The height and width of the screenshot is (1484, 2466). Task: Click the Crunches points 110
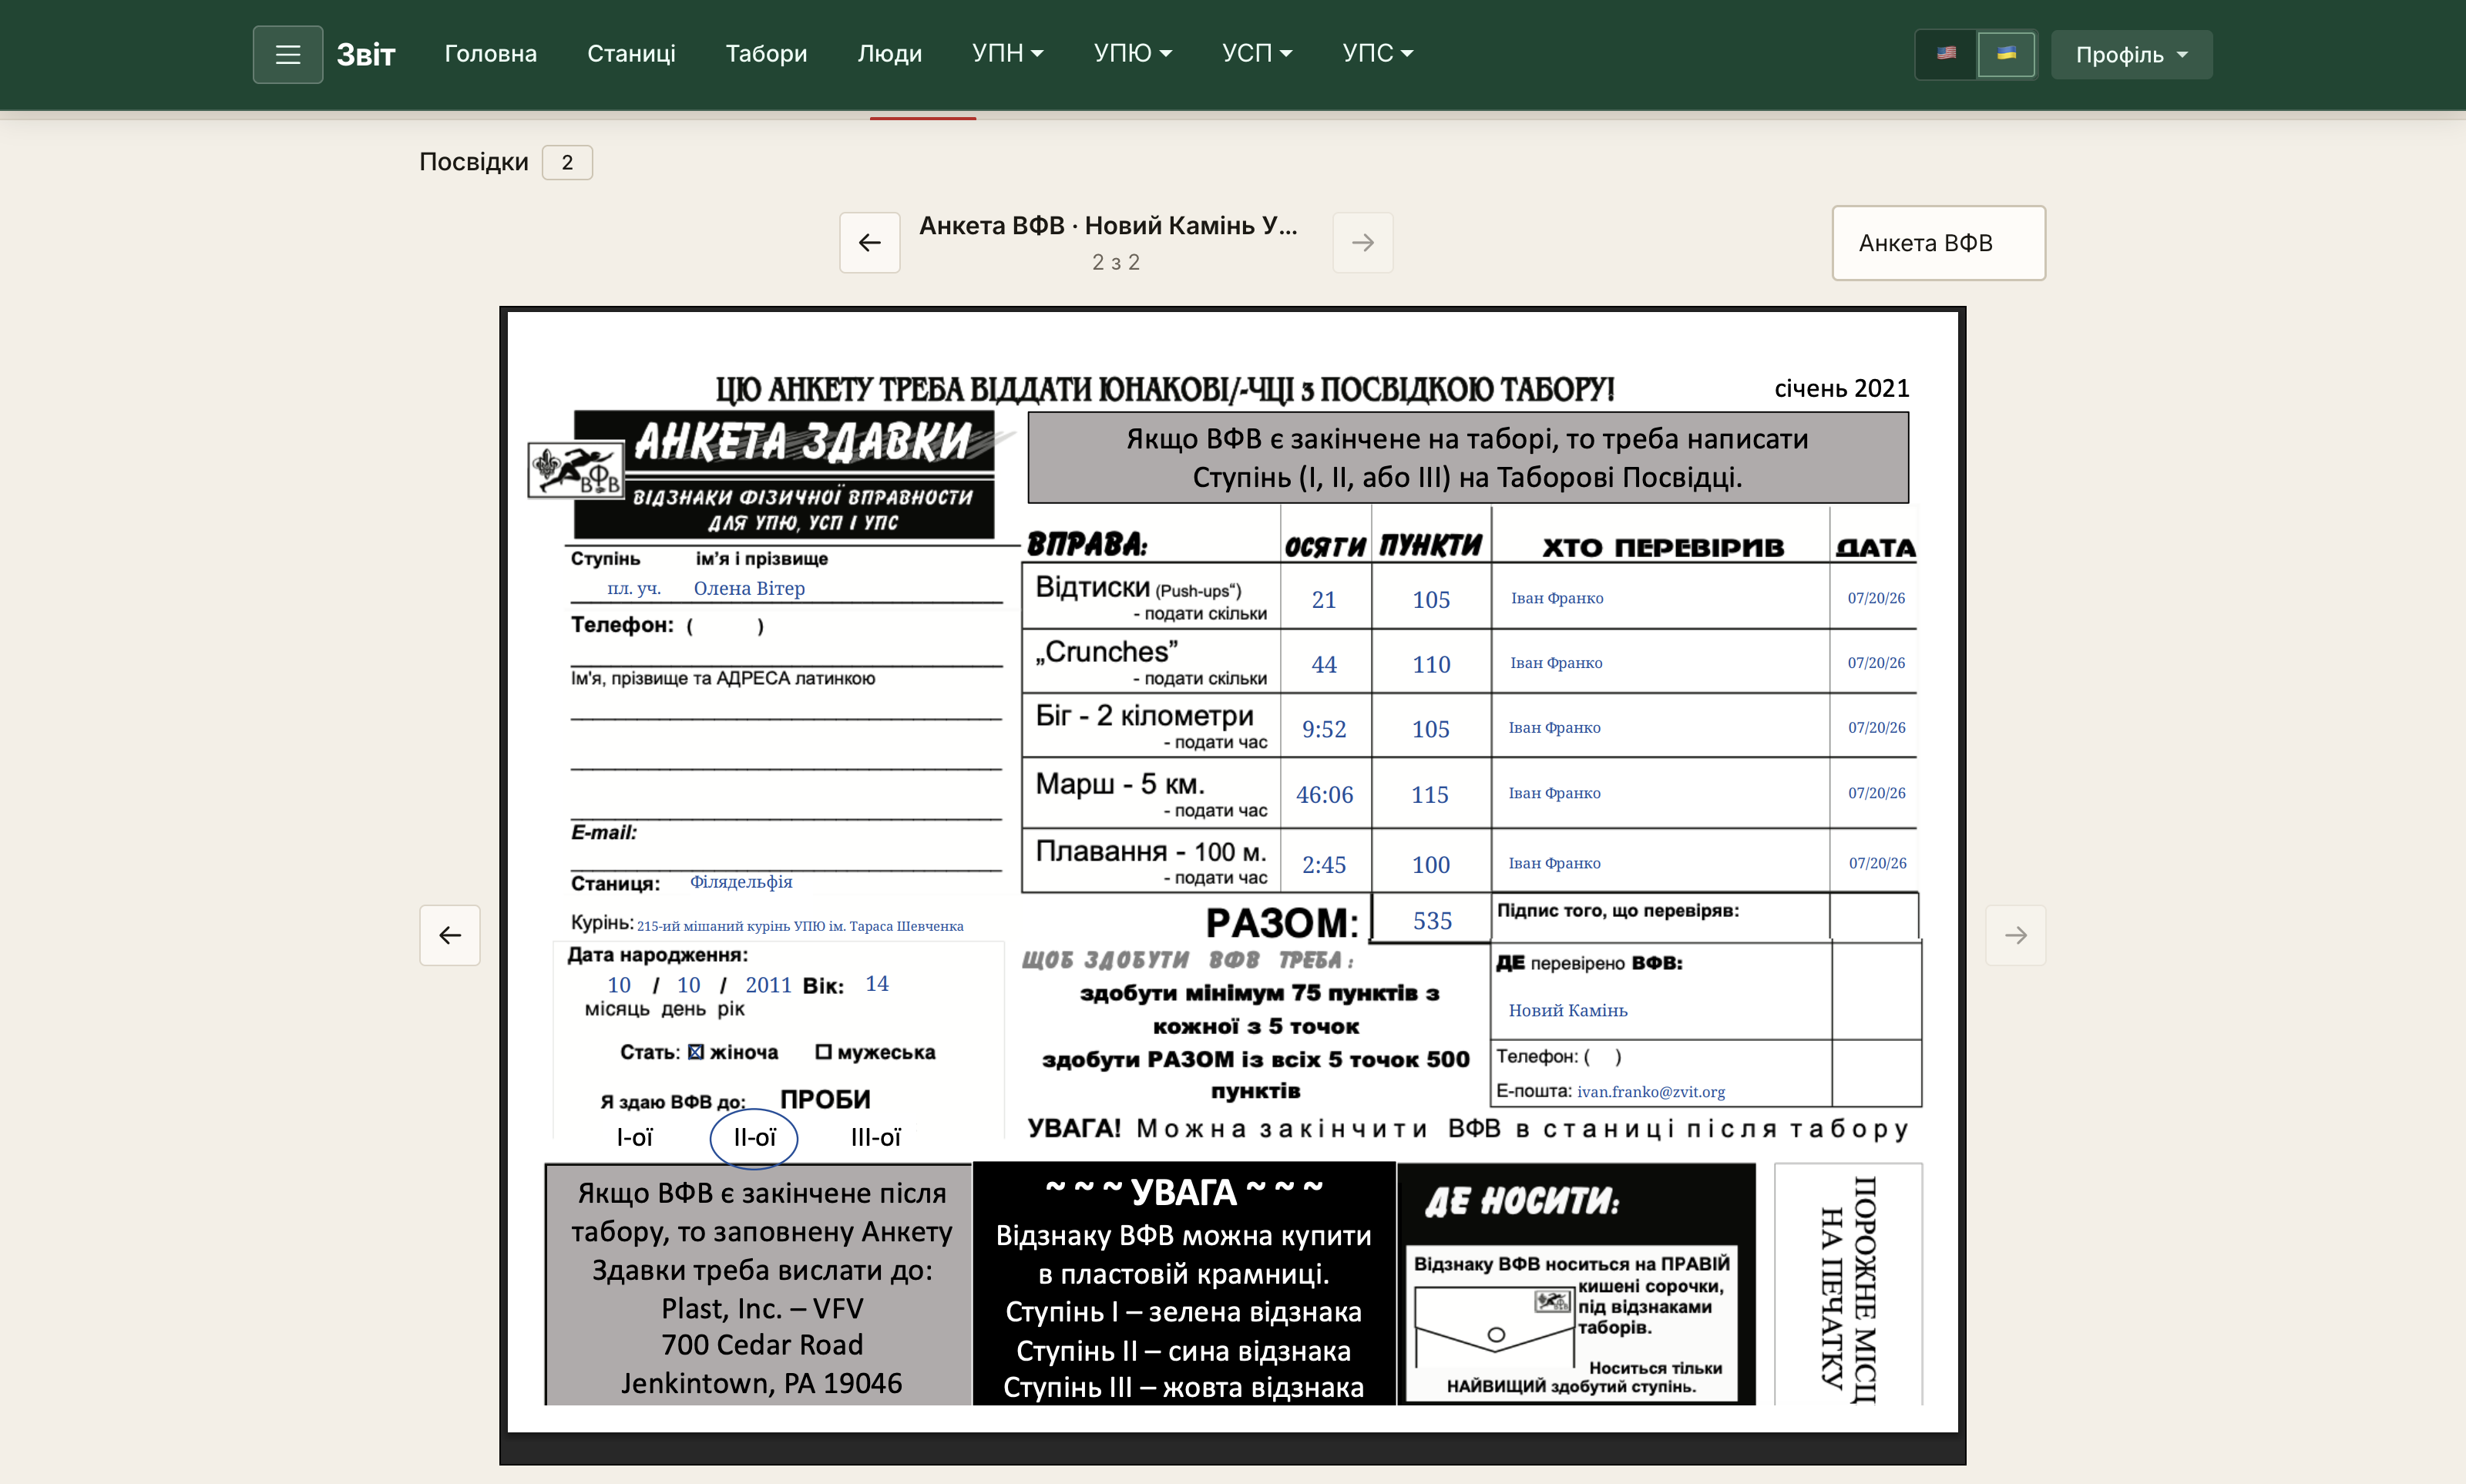coord(1431,664)
